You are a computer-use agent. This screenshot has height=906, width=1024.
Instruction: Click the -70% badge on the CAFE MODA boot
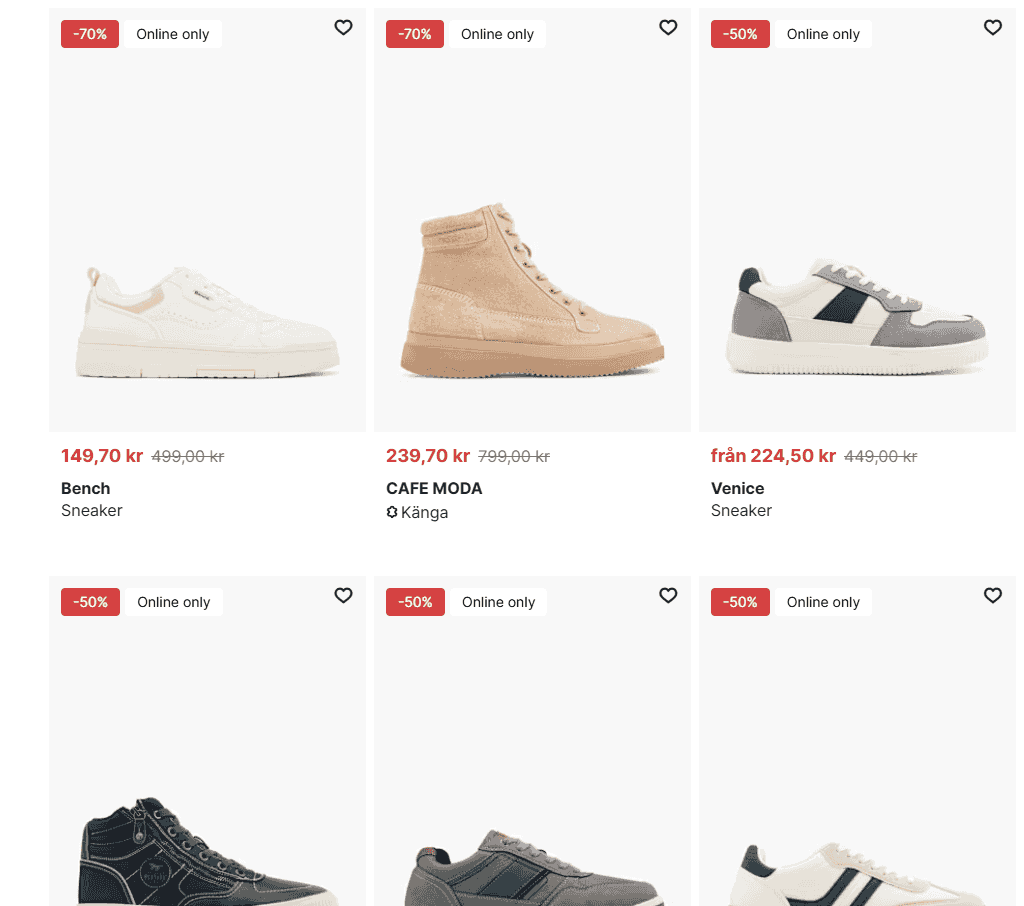click(x=414, y=33)
